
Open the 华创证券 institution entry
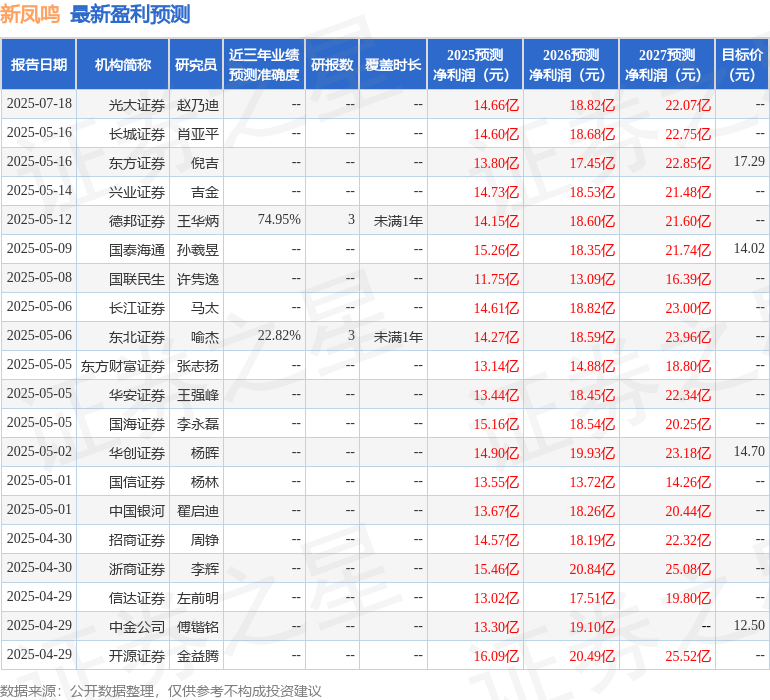click(x=137, y=453)
